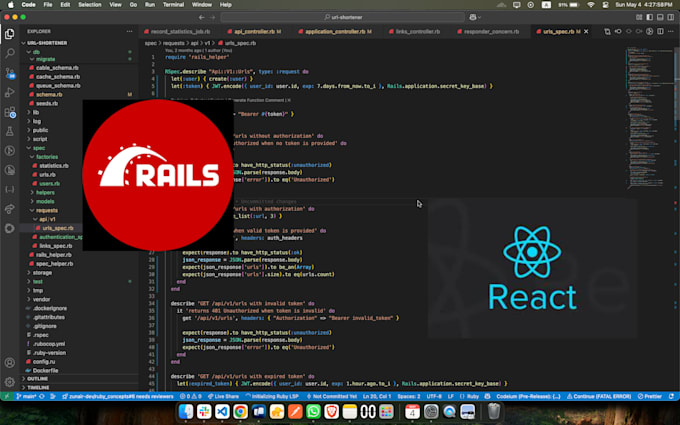
Task: Open Finder from the Dock
Action: (186, 411)
